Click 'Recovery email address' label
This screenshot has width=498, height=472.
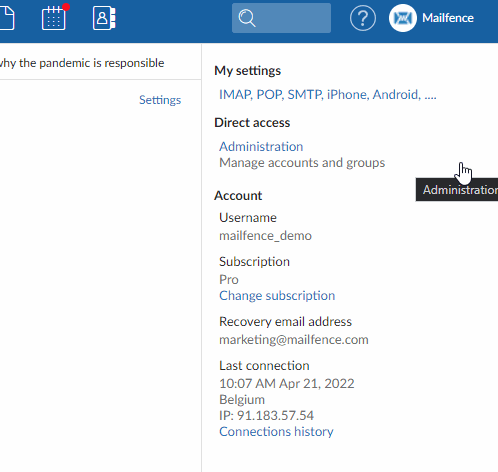[285, 322]
